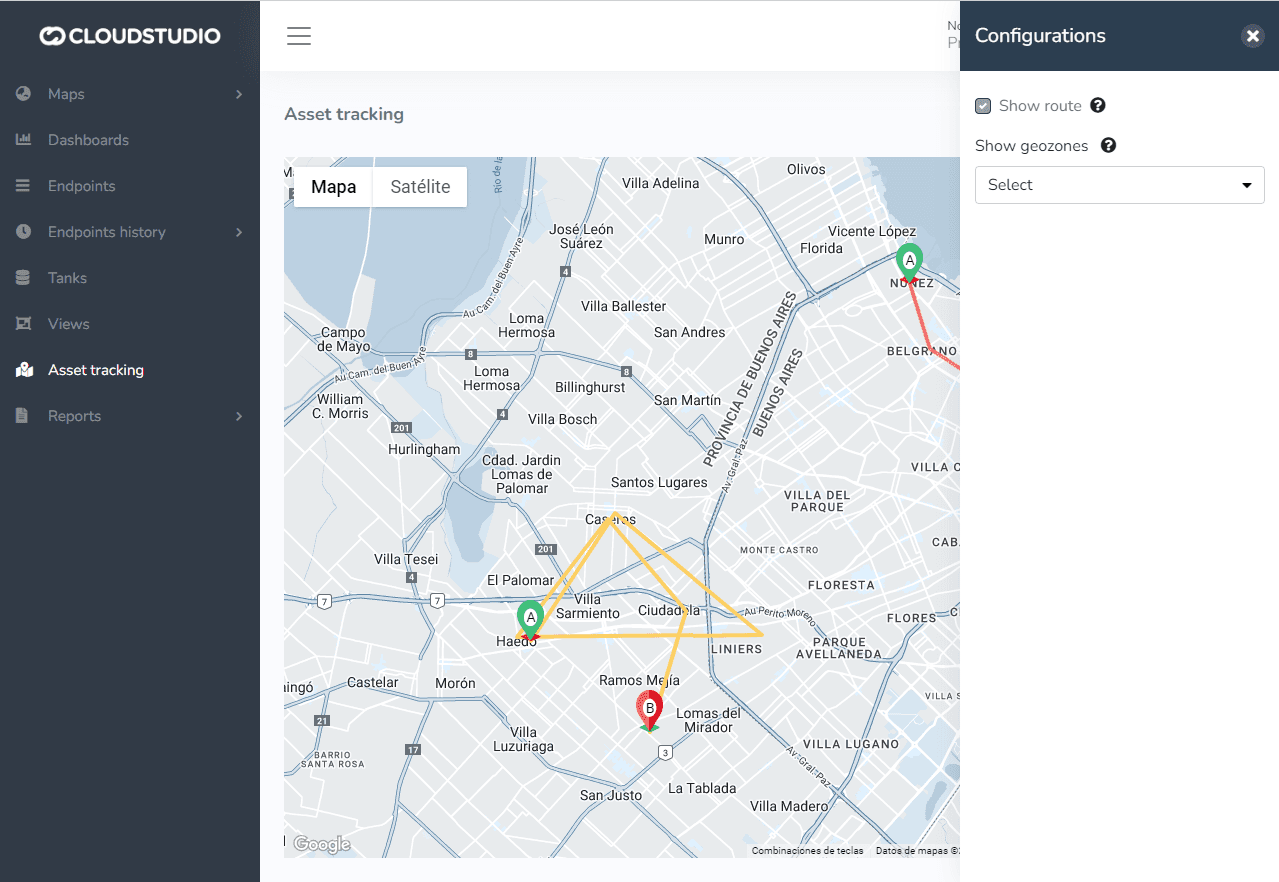Screen dimensions: 1279x882
Task: Open the Tanks menu item
Action: point(130,278)
